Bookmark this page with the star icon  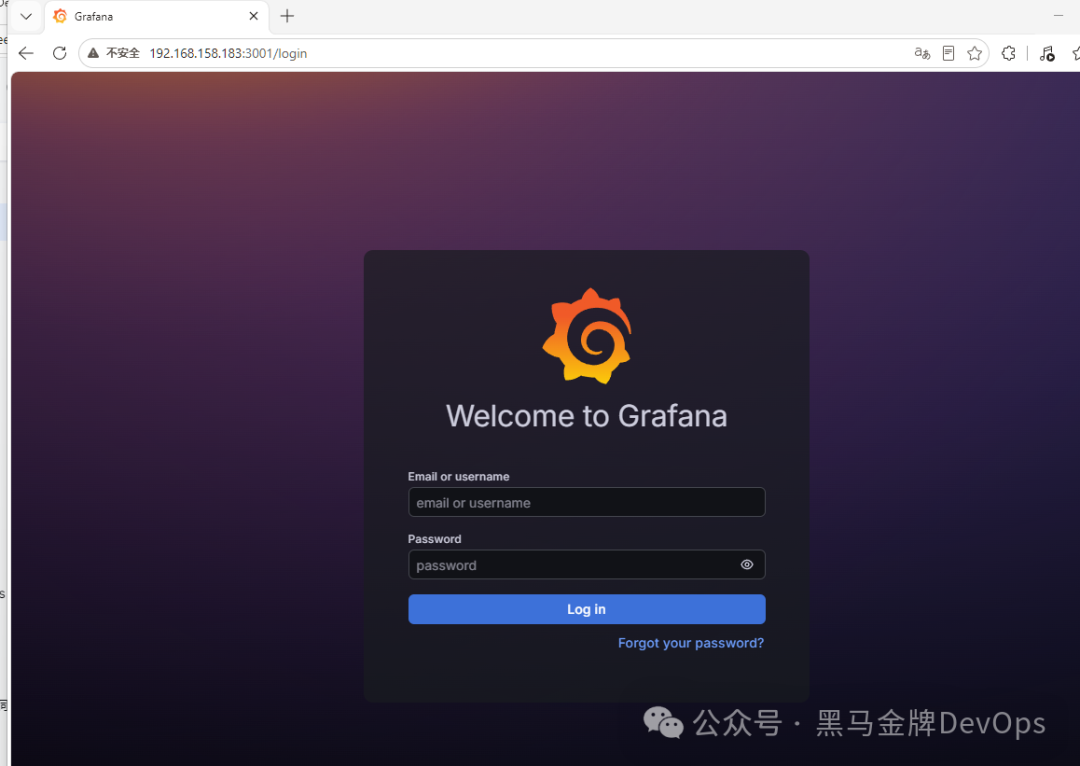pos(975,53)
